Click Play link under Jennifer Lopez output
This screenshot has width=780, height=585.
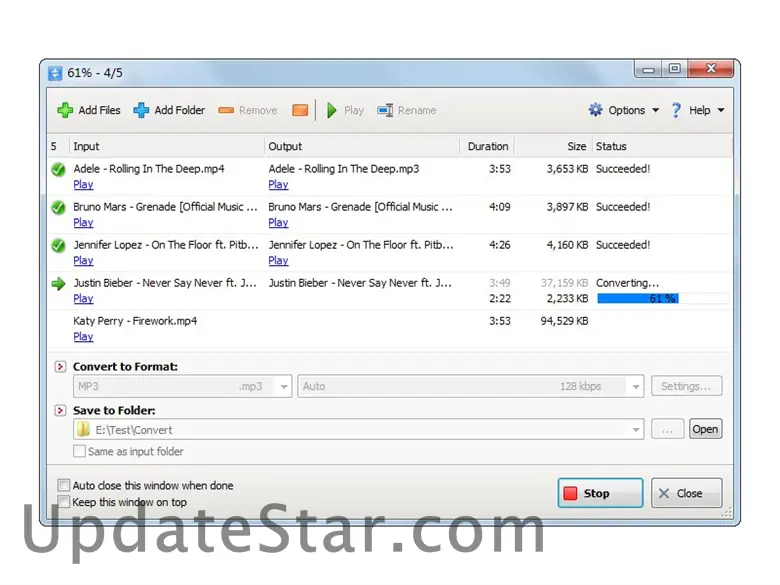[x=278, y=260]
